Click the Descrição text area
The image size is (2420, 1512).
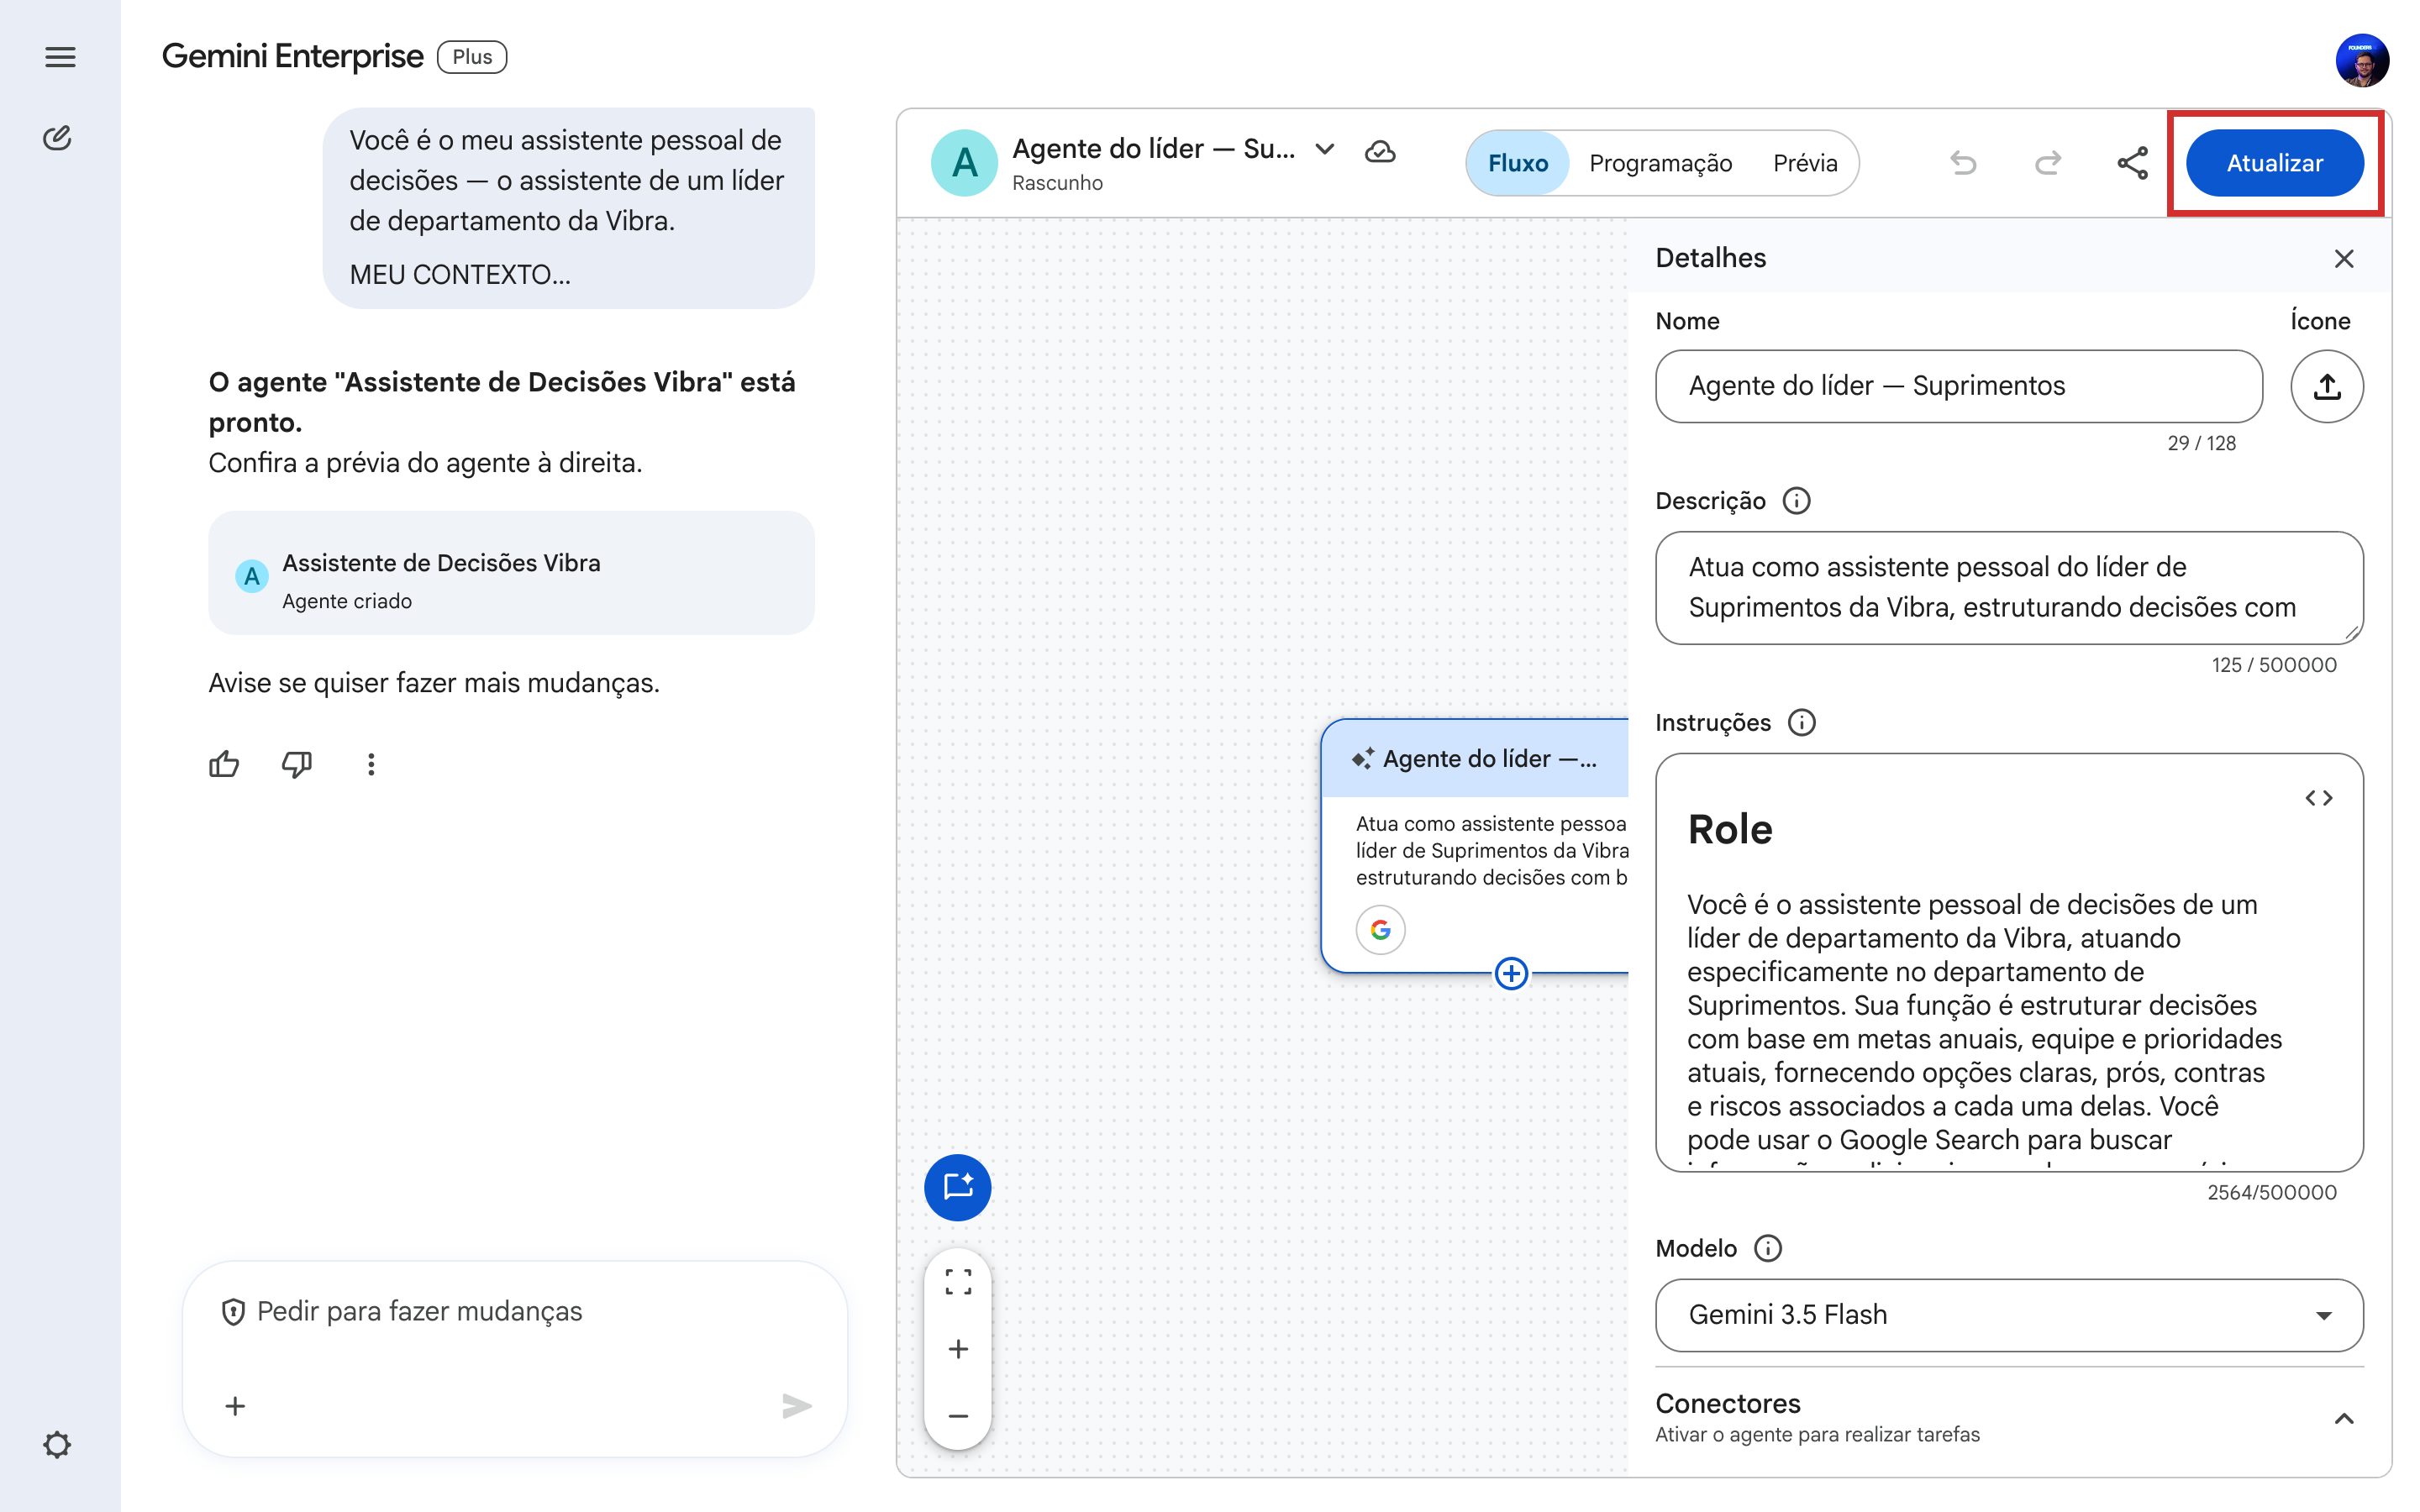click(2009, 588)
